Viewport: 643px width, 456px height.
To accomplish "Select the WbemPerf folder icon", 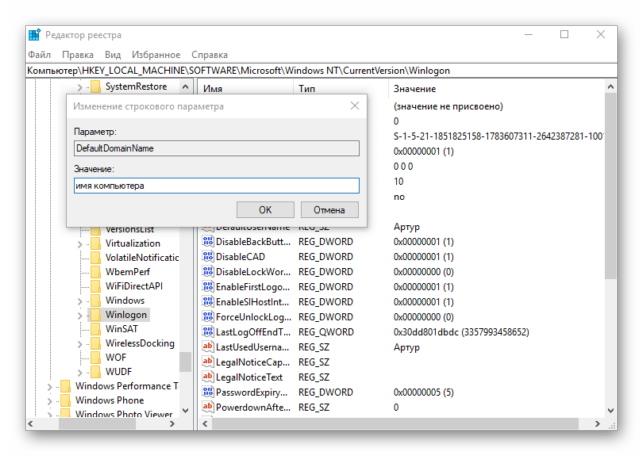I will click(96, 272).
